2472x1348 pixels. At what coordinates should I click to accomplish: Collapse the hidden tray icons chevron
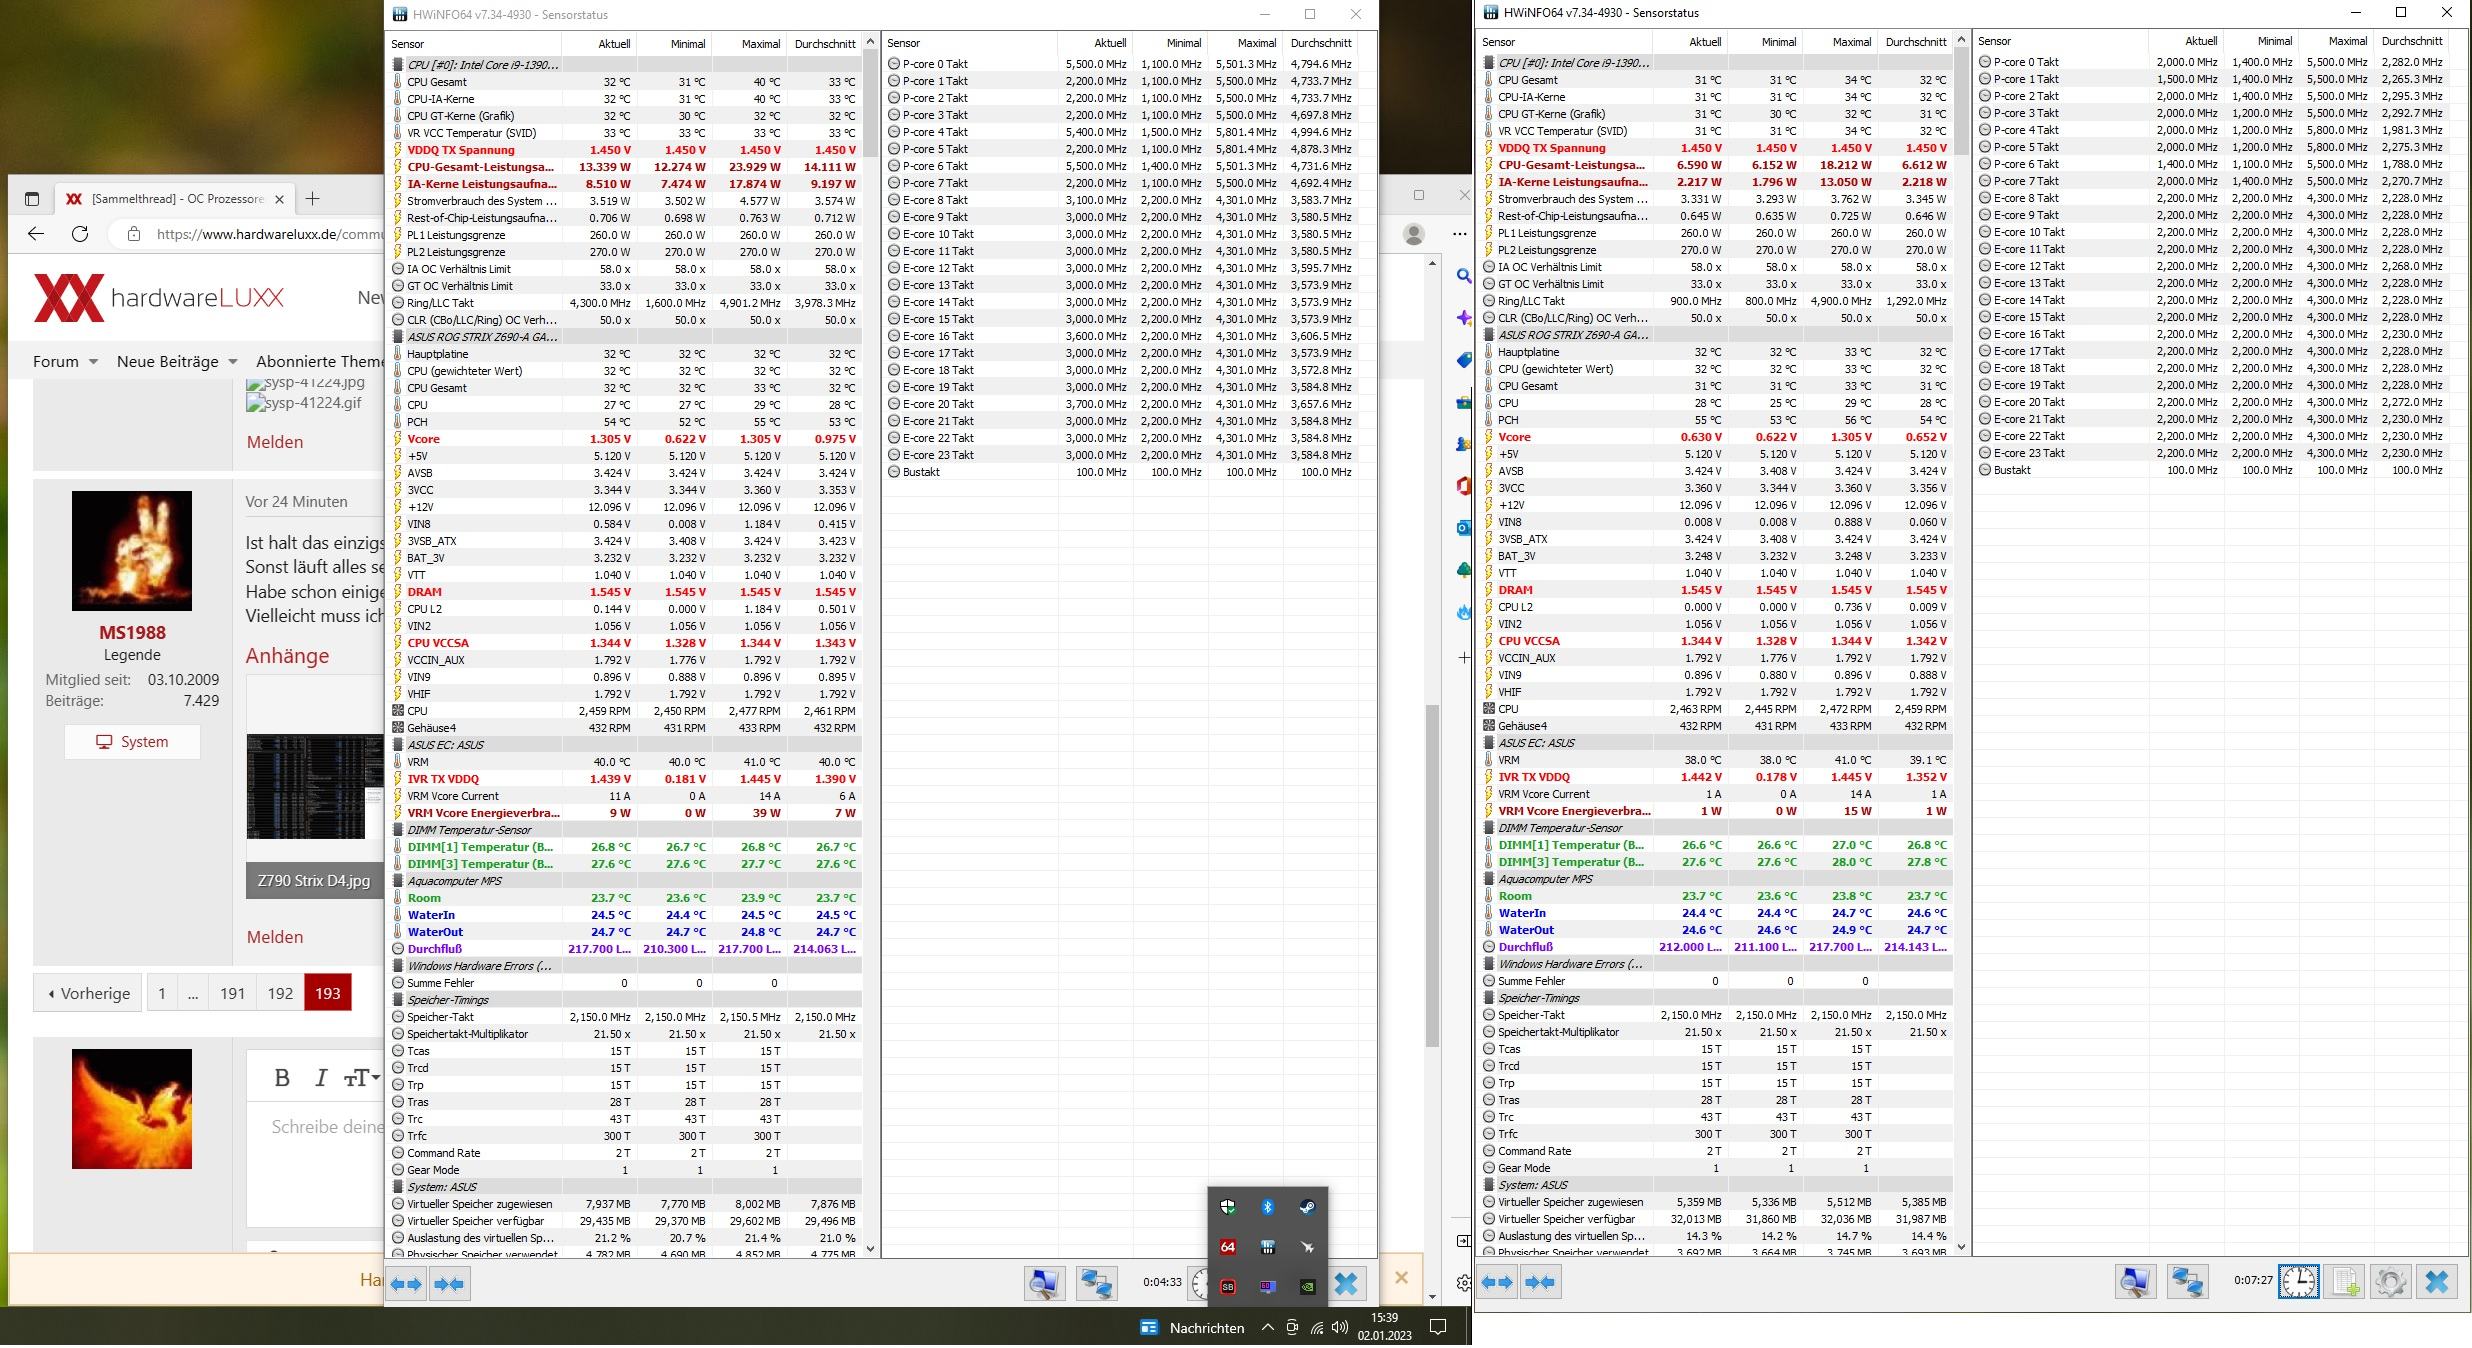tap(1267, 1328)
